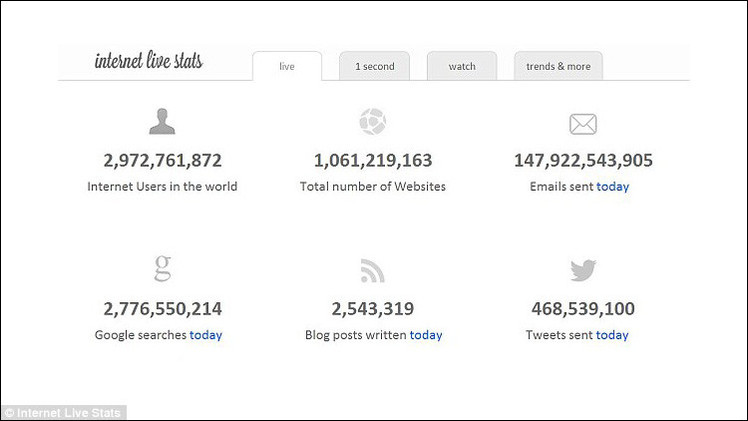
Task: Click the Twitter bird icon
Action: 583,270
